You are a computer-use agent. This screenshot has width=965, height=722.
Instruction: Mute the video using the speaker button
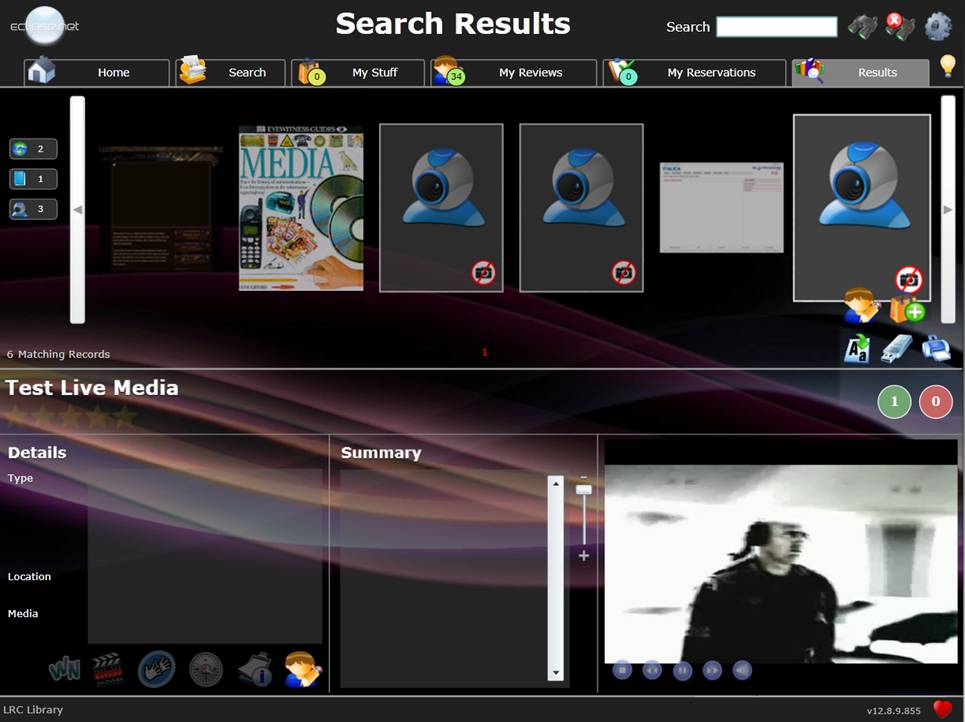742,670
